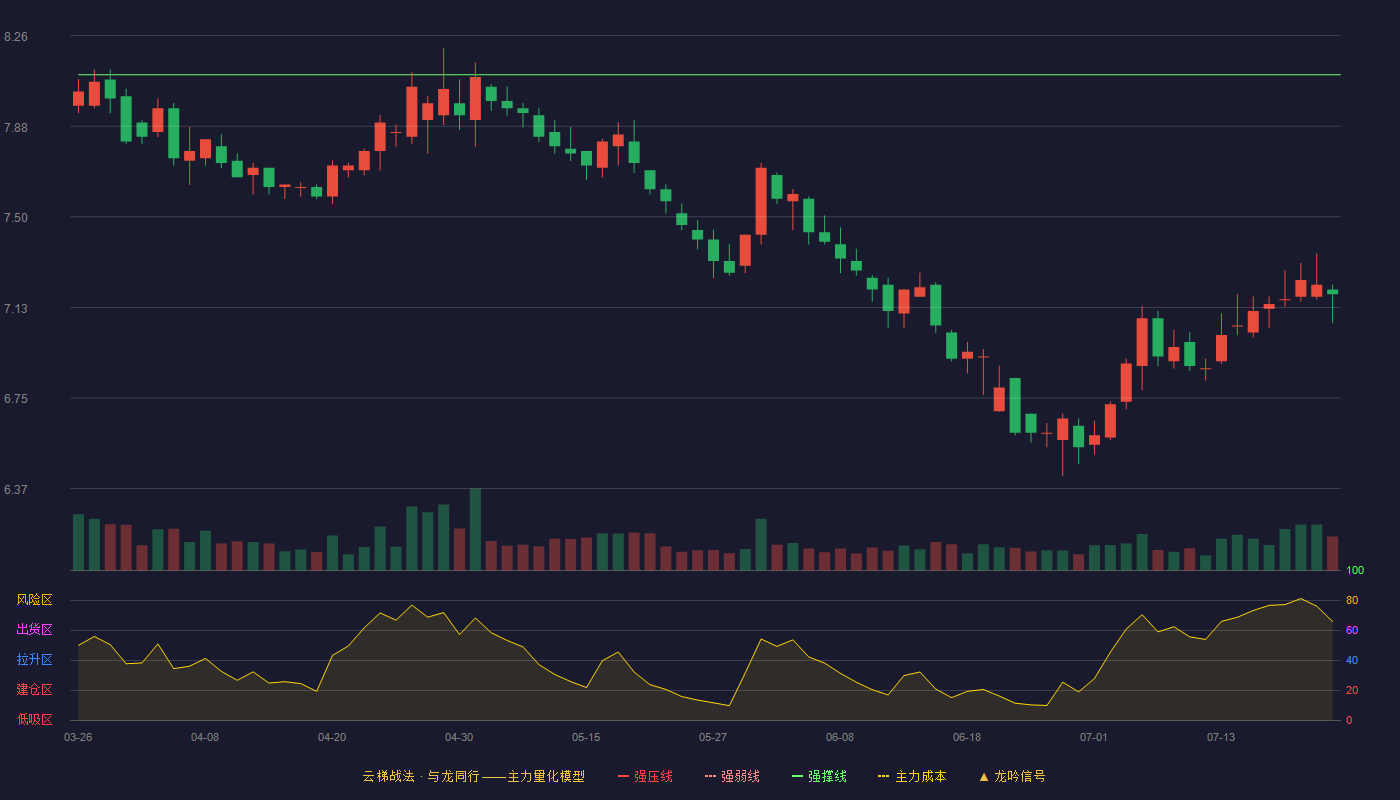Click the 04-08 date axis label
Image resolution: width=1400 pixels, height=800 pixels.
click(205, 737)
